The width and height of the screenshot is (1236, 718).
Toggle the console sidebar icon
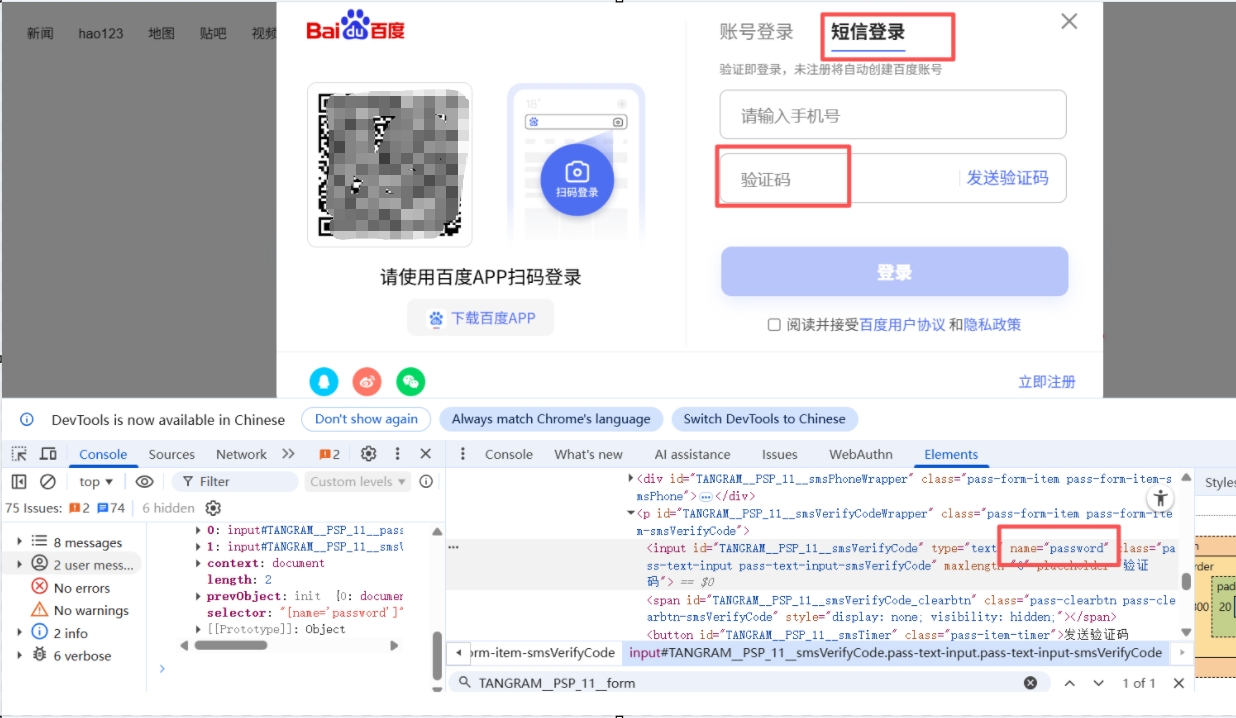click(19, 481)
